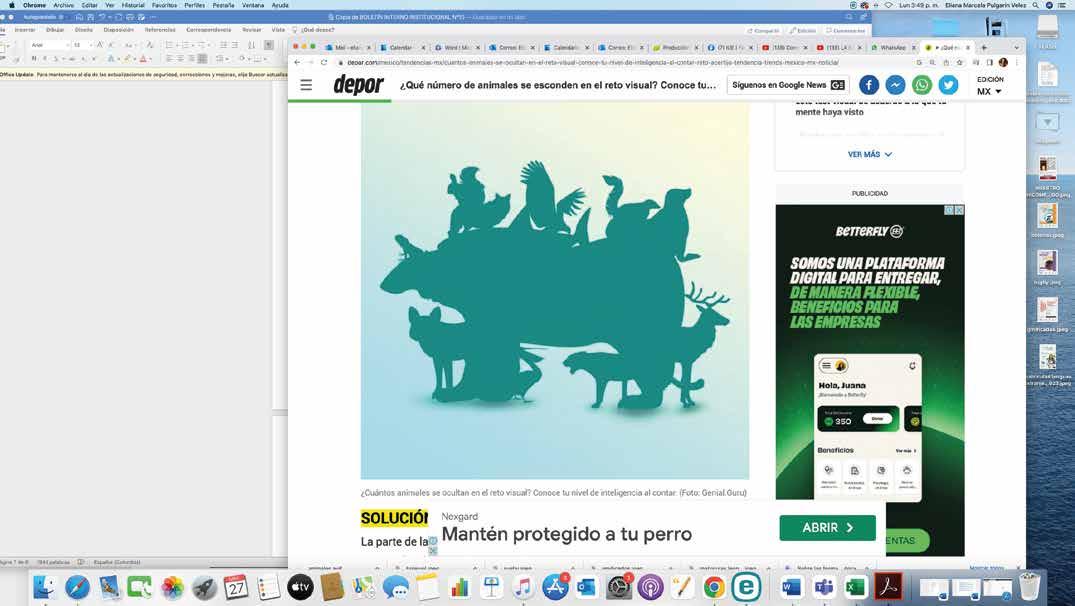Open Microsoft Teams in the Dock
The height and width of the screenshot is (606, 1075).
823,587
